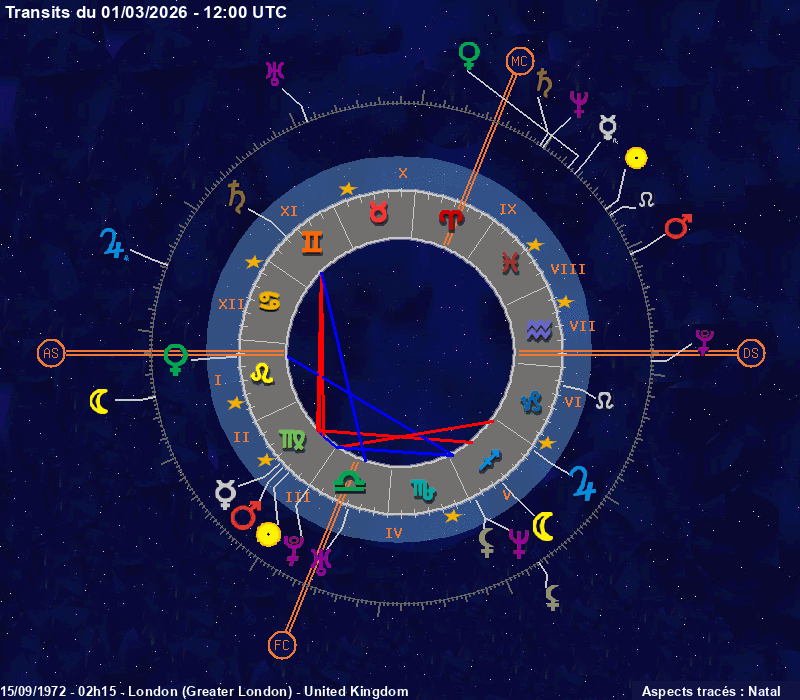Click the transit date title text
The image size is (800, 700).
coord(146,12)
